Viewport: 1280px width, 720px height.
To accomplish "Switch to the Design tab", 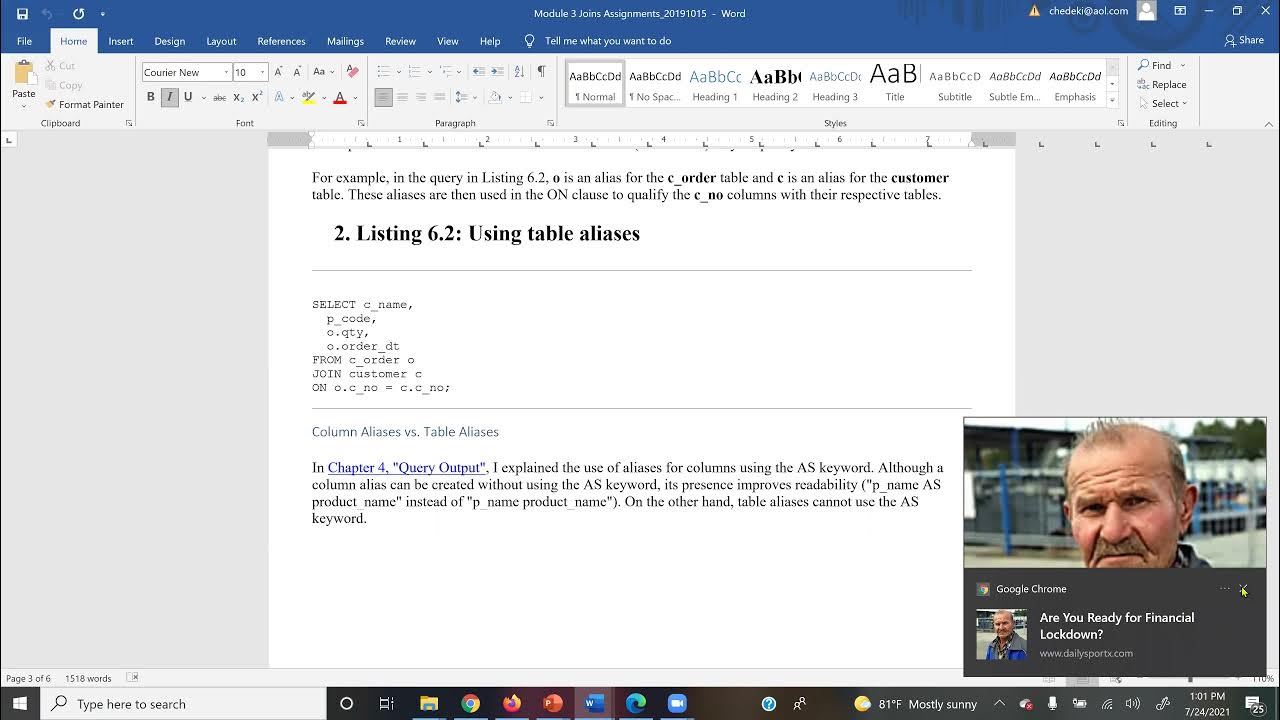I will [169, 41].
